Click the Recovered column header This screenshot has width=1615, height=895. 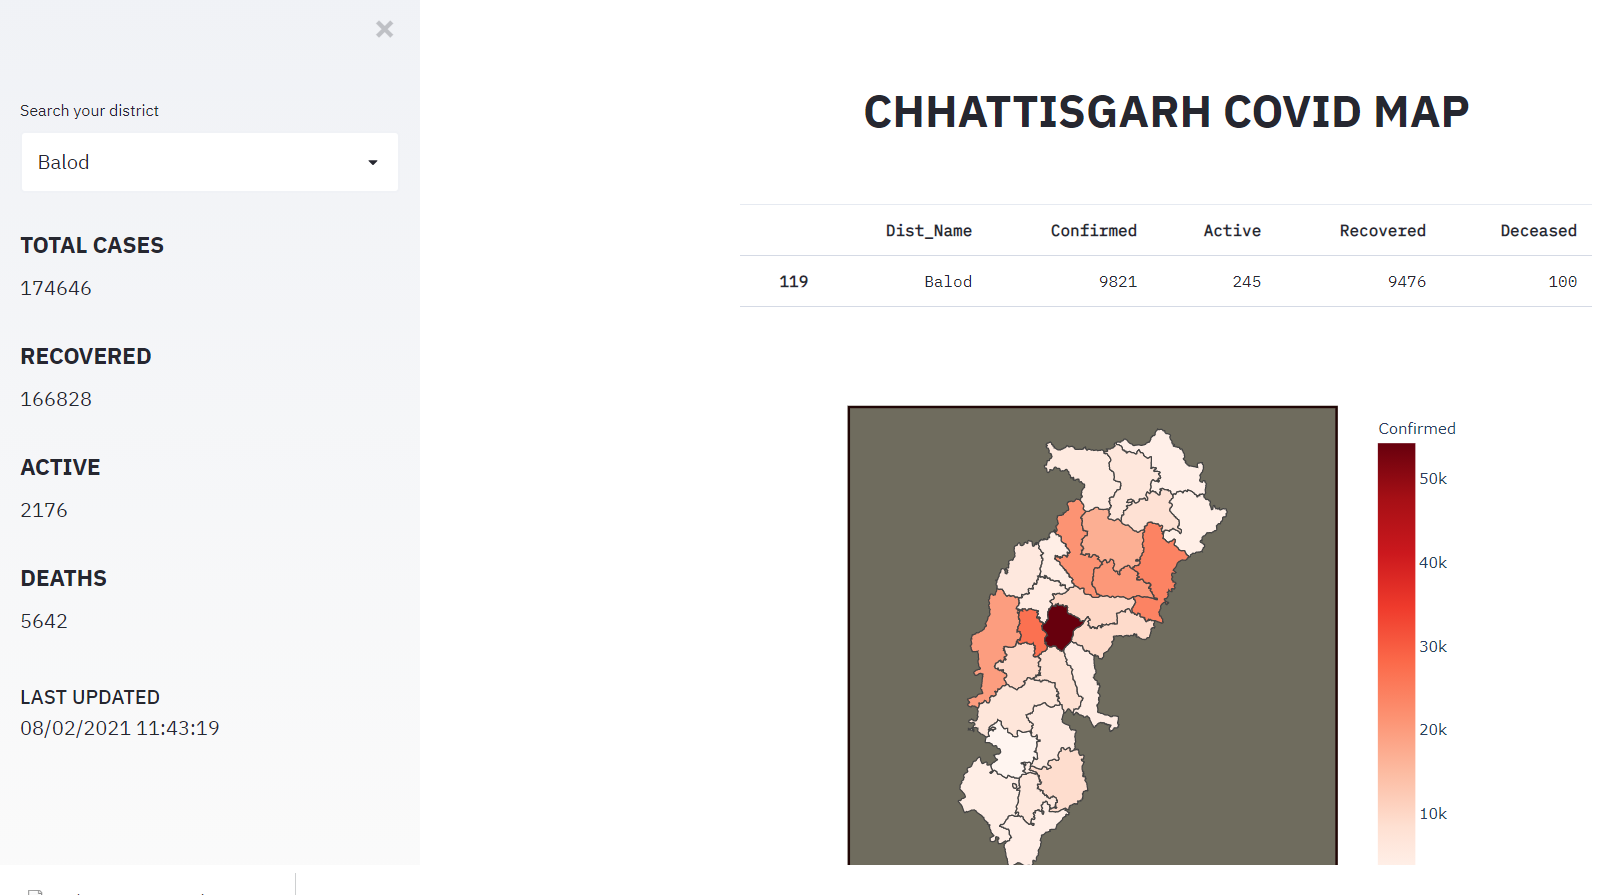pyautogui.click(x=1382, y=231)
